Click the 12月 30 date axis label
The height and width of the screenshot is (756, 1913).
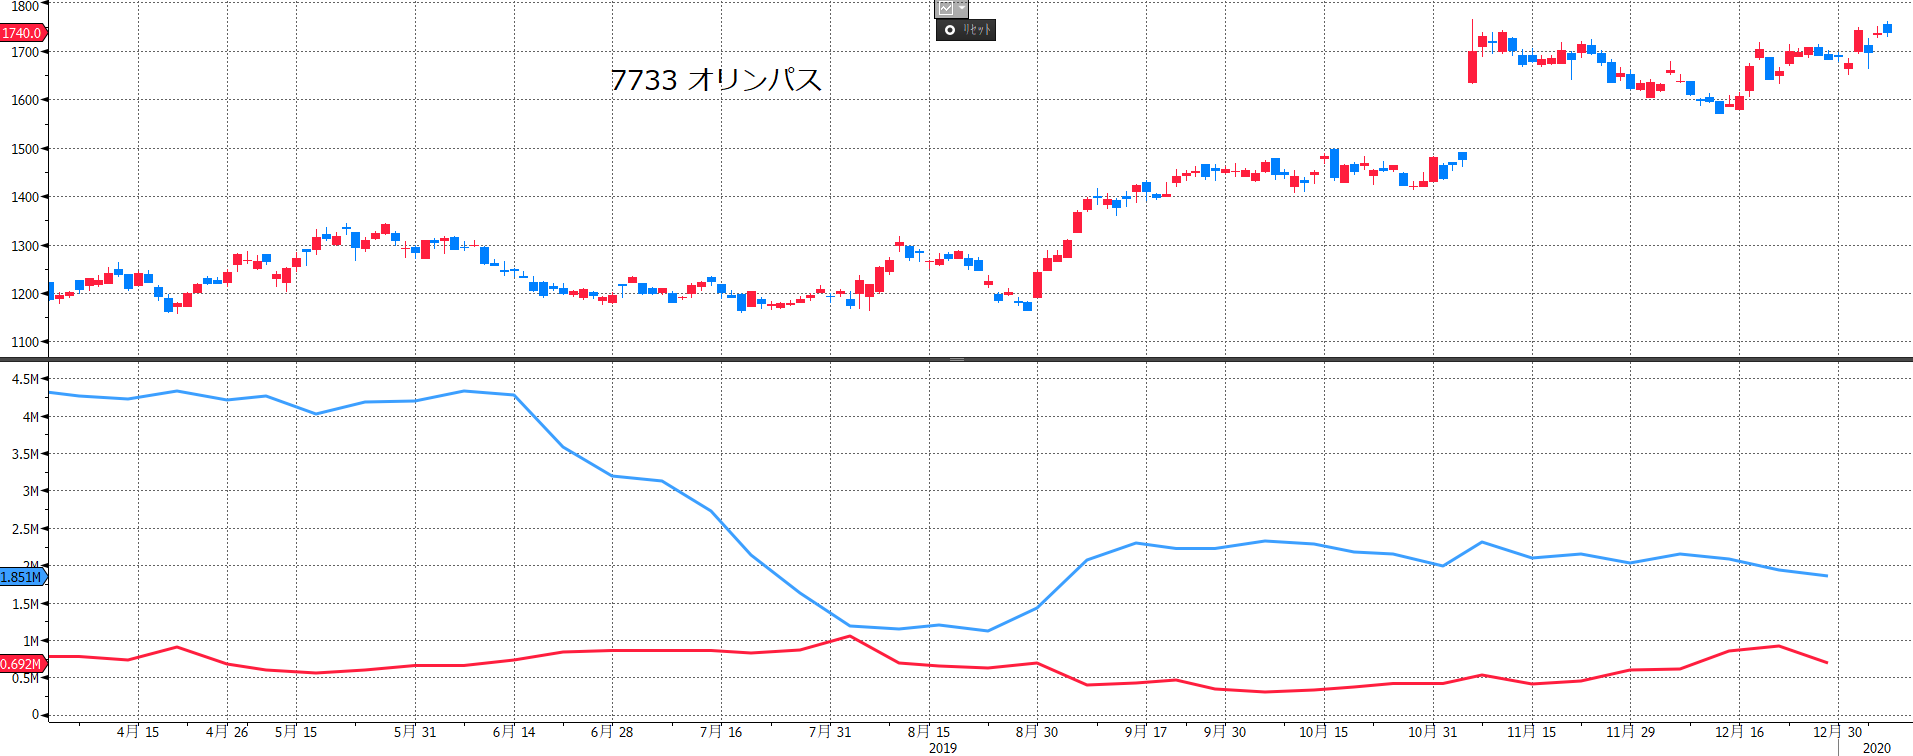pyautogui.click(x=1837, y=732)
